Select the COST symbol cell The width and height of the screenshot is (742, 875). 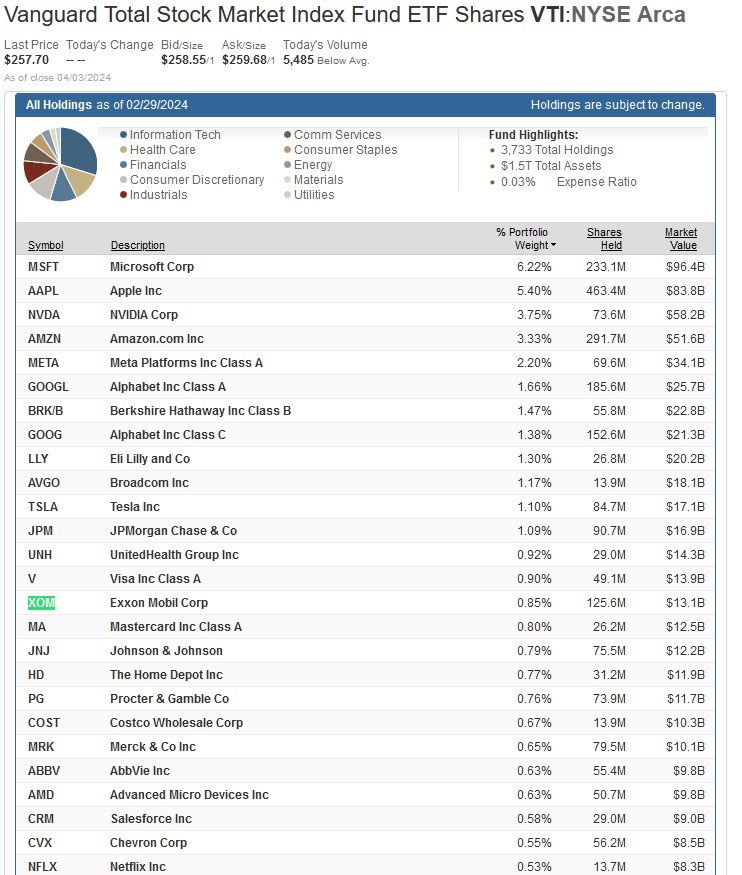[44, 723]
